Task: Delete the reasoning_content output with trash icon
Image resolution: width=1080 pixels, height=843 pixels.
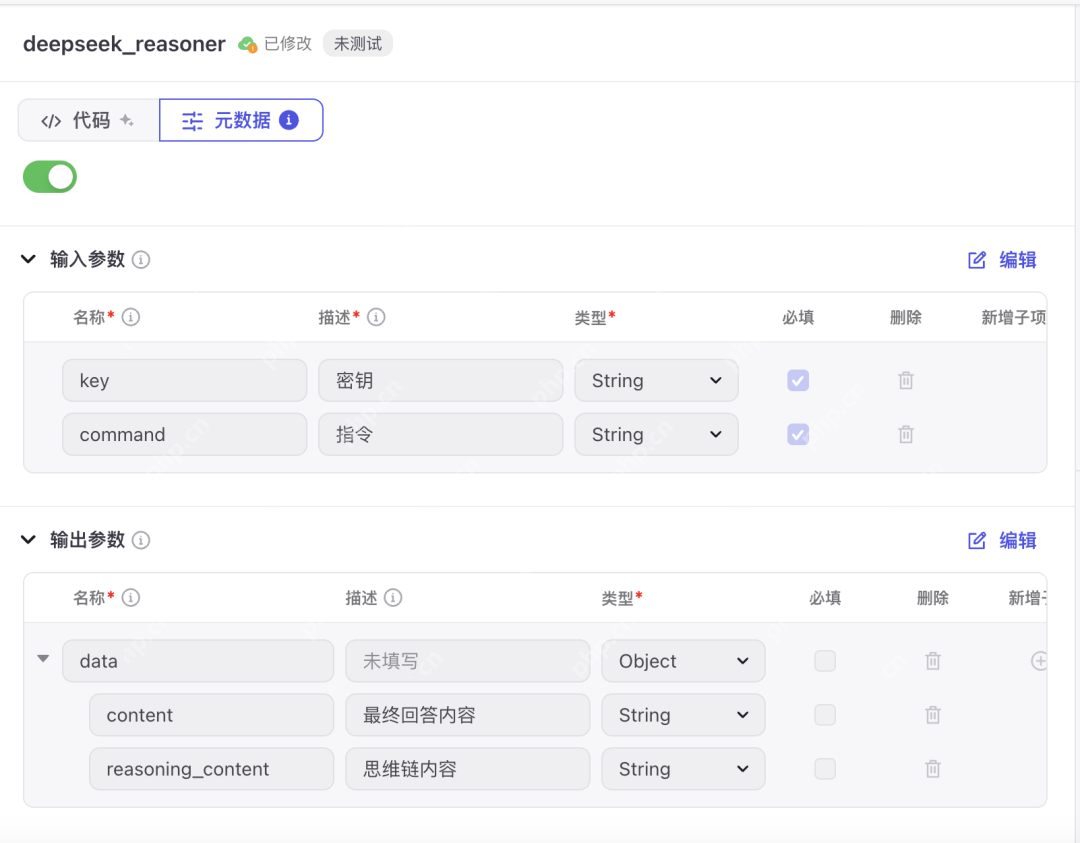Action: (x=933, y=769)
